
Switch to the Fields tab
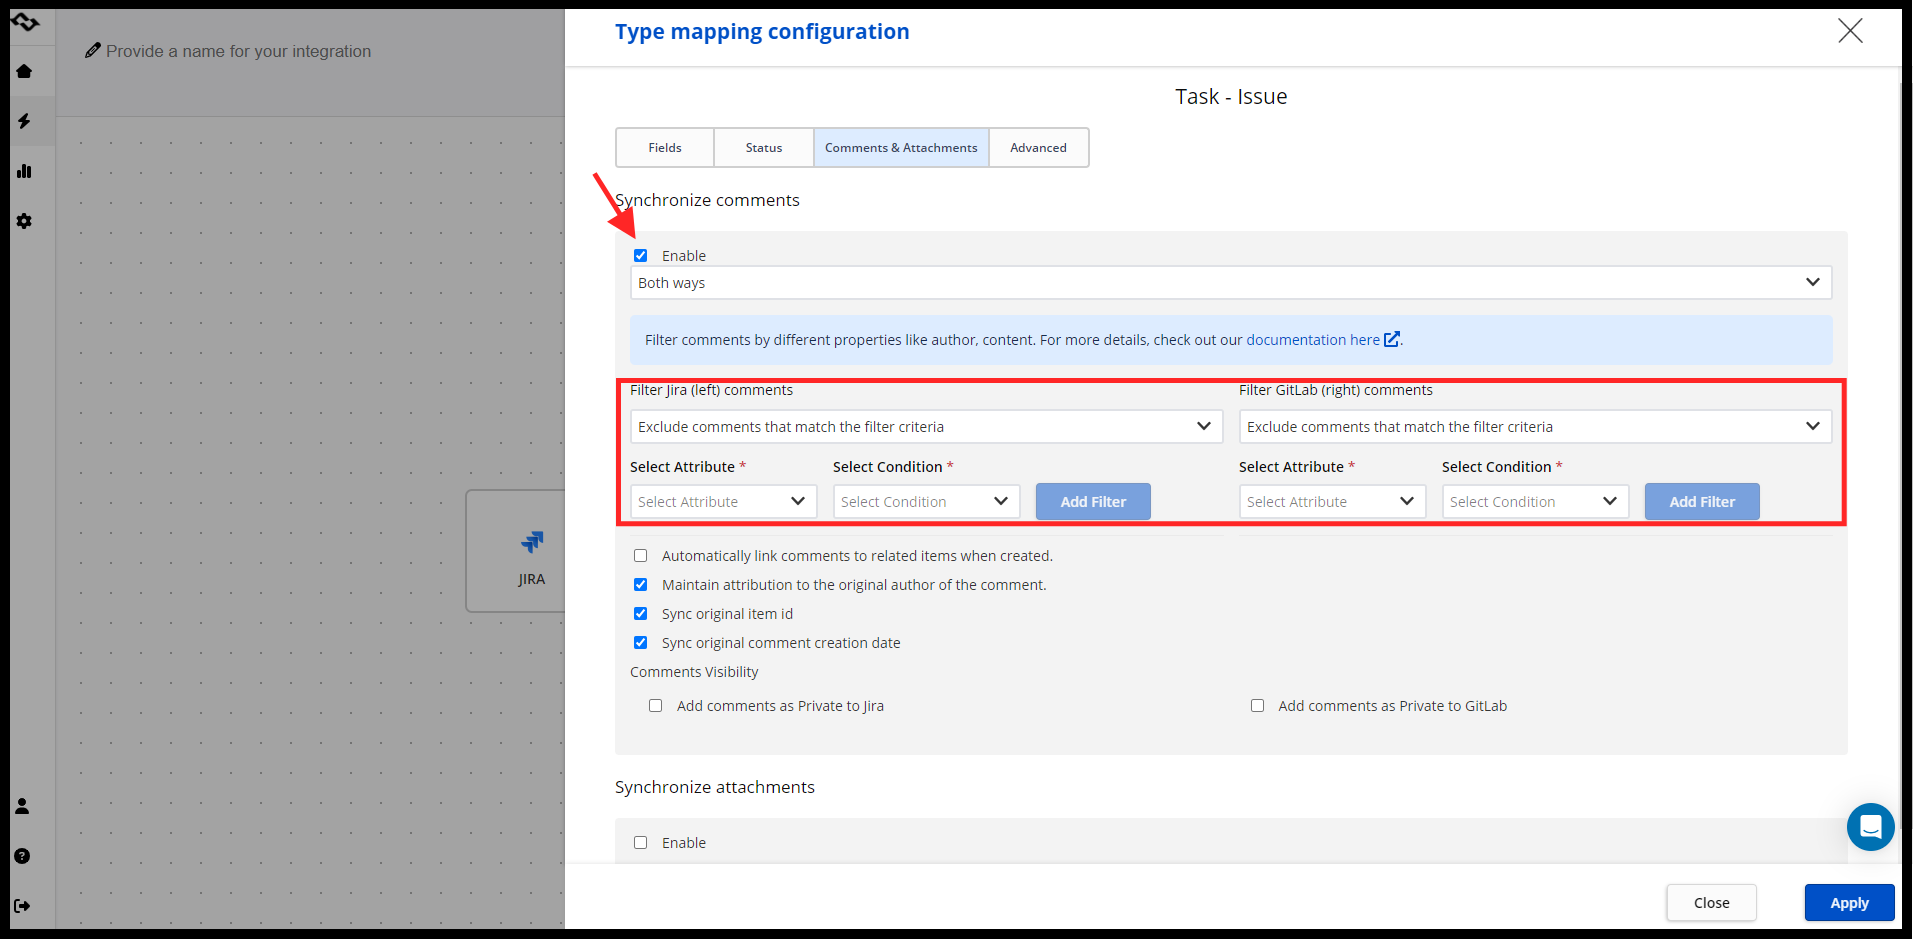(665, 148)
